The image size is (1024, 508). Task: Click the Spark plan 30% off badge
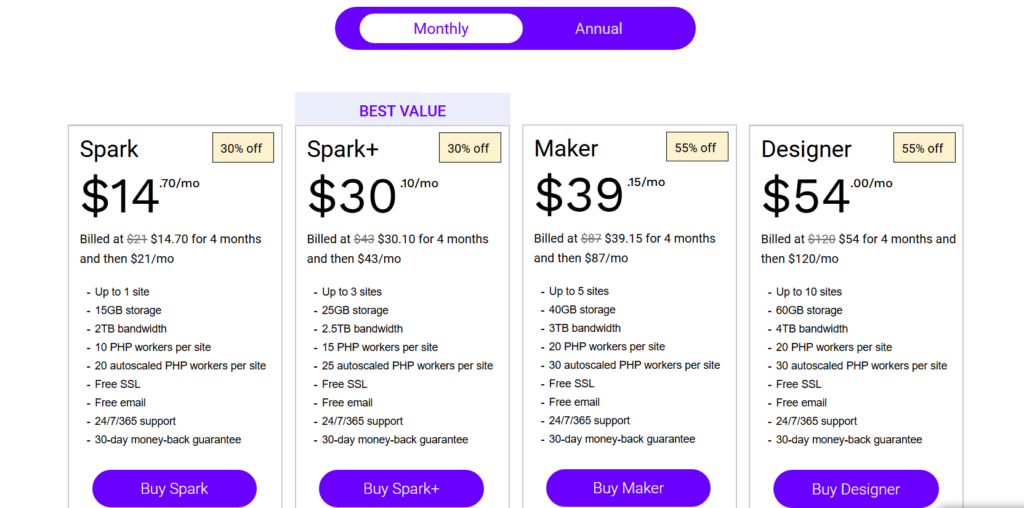[x=241, y=148]
